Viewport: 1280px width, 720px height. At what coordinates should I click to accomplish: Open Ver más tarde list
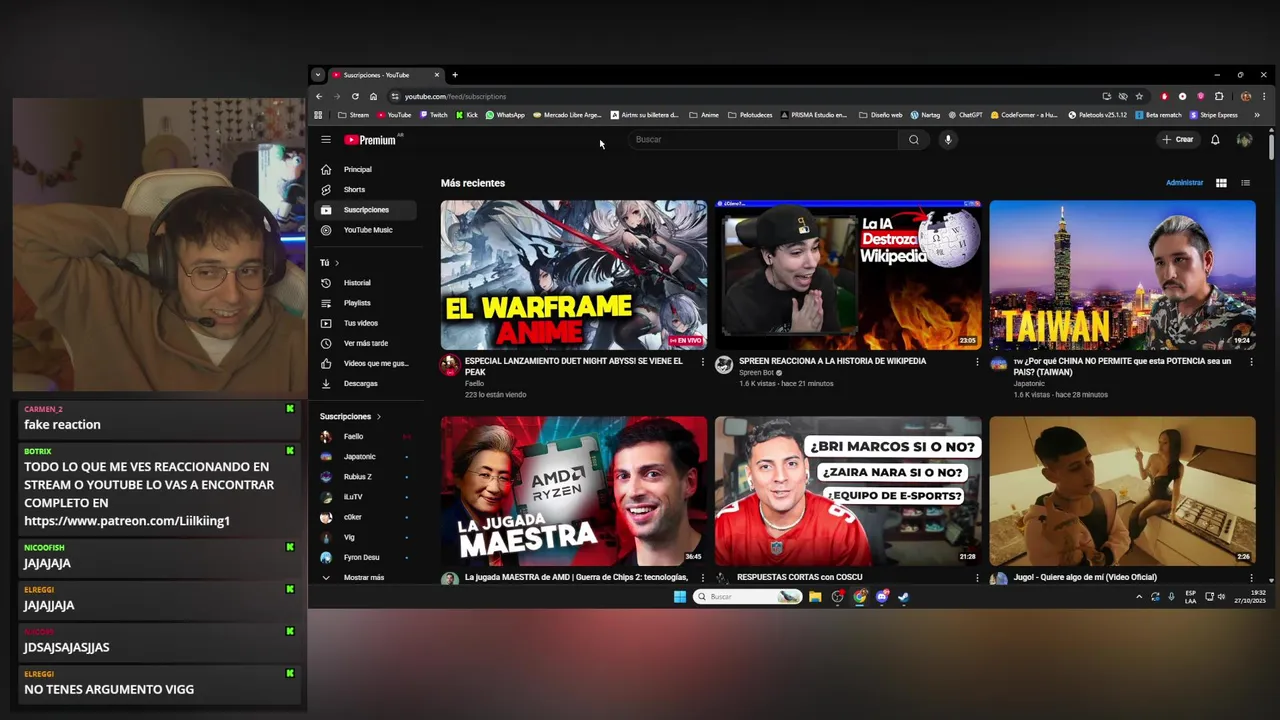coord(366,343)
